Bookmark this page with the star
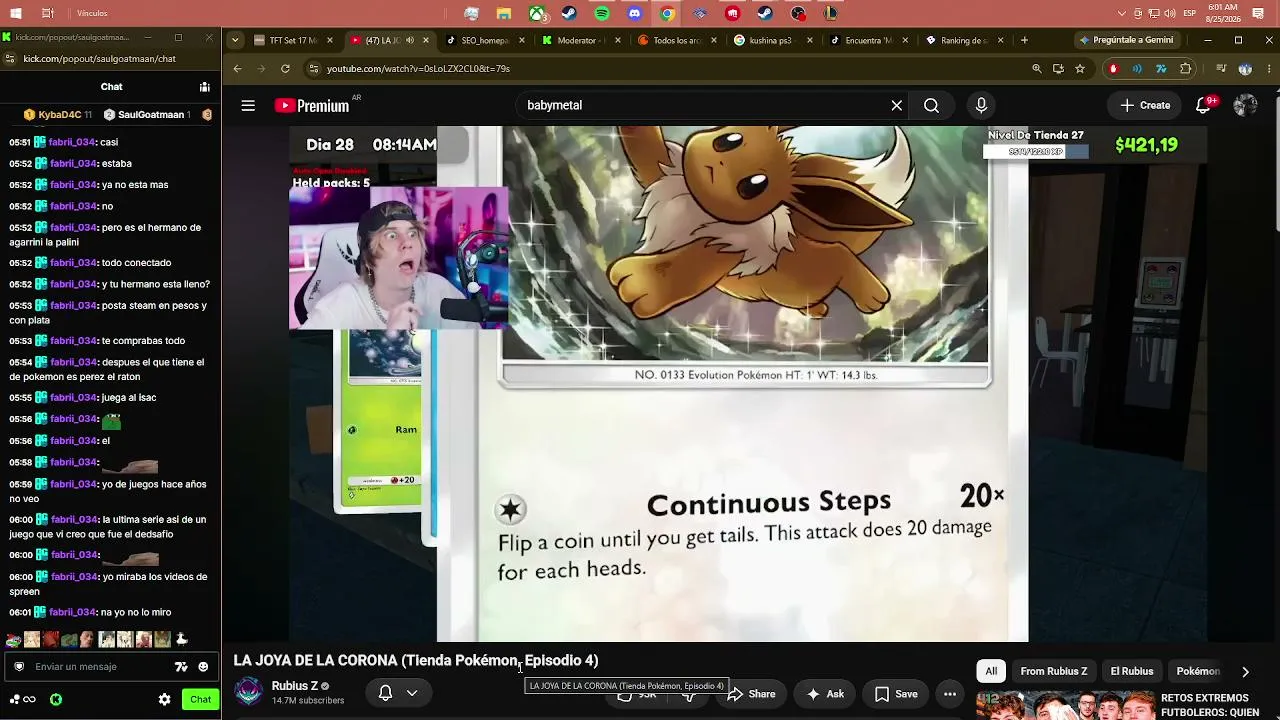The height and width of the screenshot is (720, 1280). (x=1080, y=69)
